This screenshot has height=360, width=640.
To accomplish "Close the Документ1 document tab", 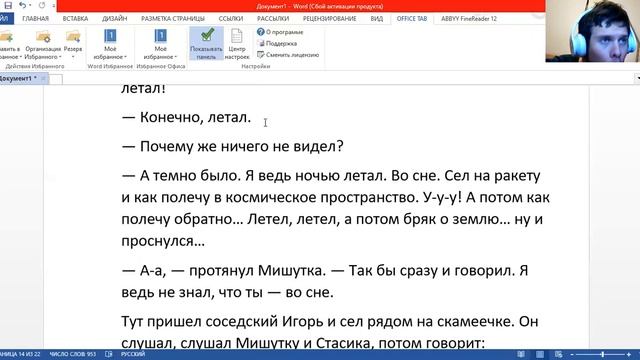I will 43,78.
